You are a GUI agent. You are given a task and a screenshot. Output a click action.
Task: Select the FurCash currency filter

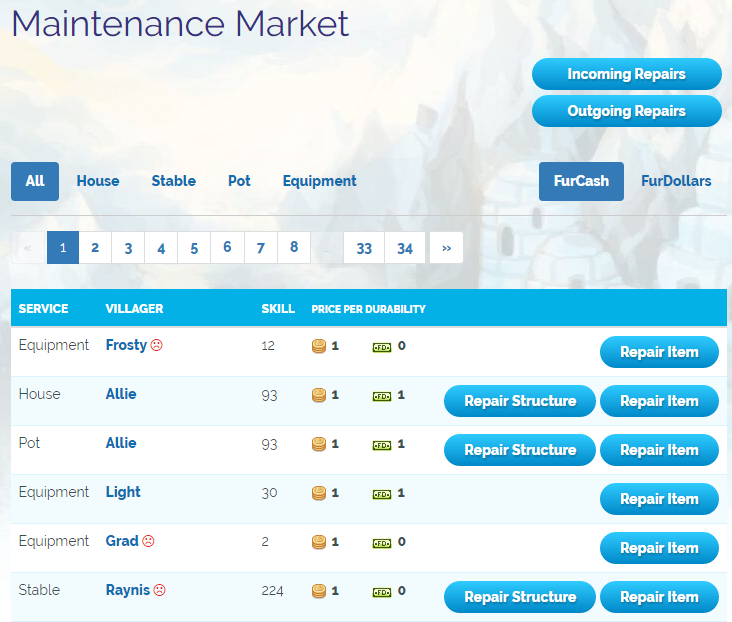tap(581, 181)
